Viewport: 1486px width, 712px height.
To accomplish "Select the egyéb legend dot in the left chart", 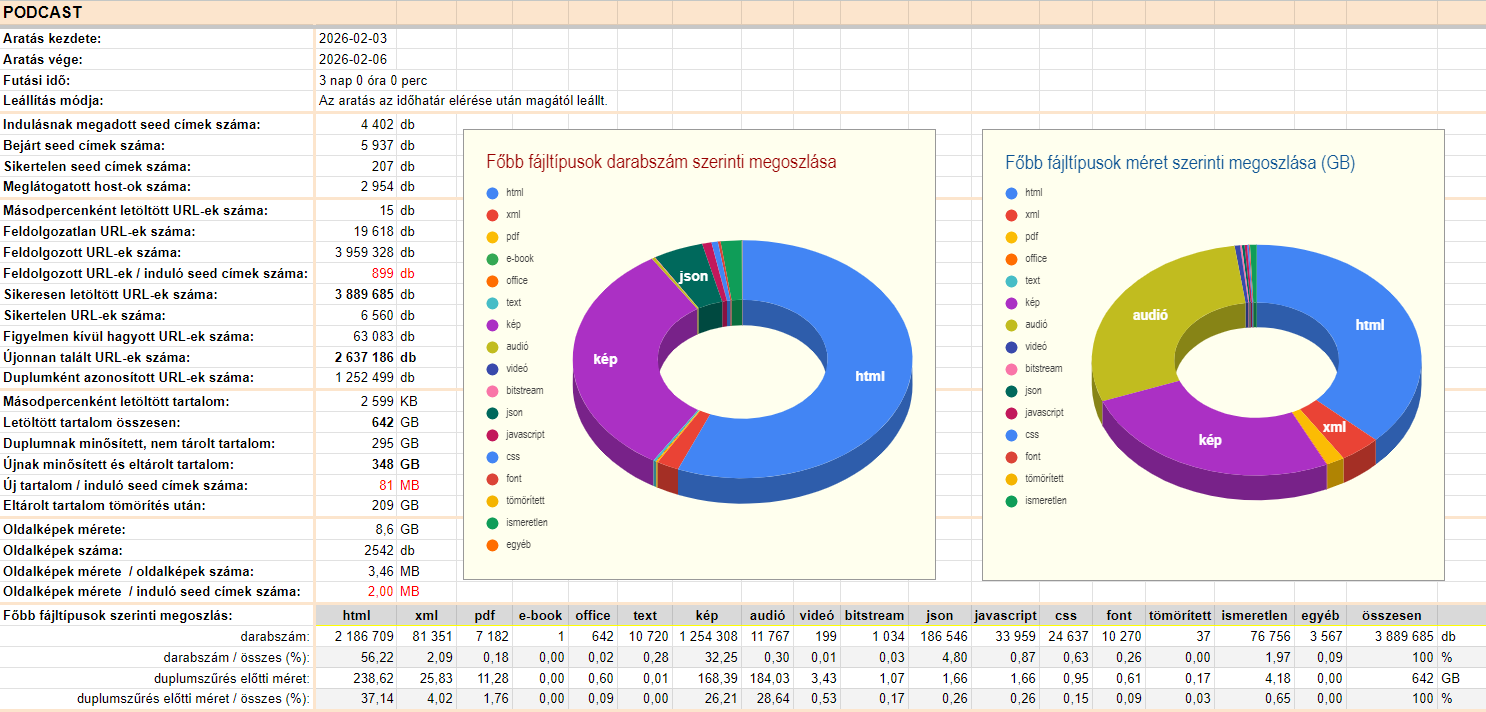I will pyautogui.click(x=492, y=545).
